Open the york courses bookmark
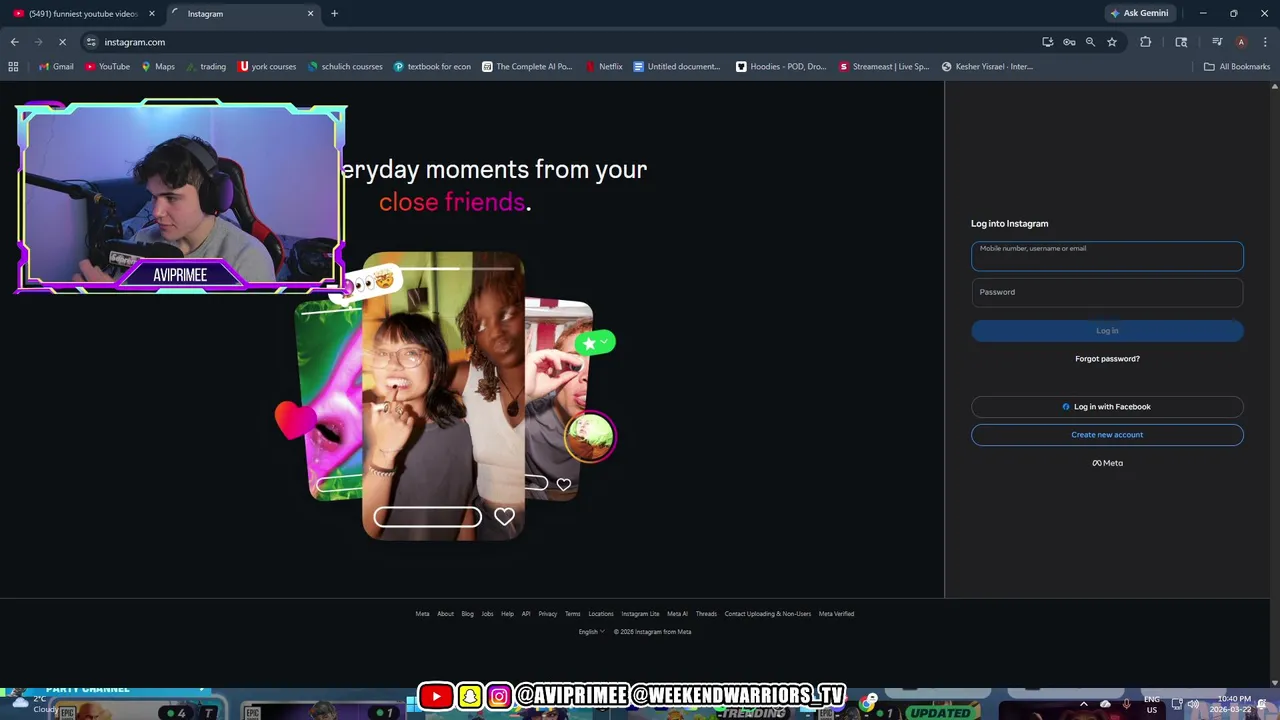Image resolution: width=1280 pixels, height=720 pixels. pyautogui.click(x=267, y=67)
